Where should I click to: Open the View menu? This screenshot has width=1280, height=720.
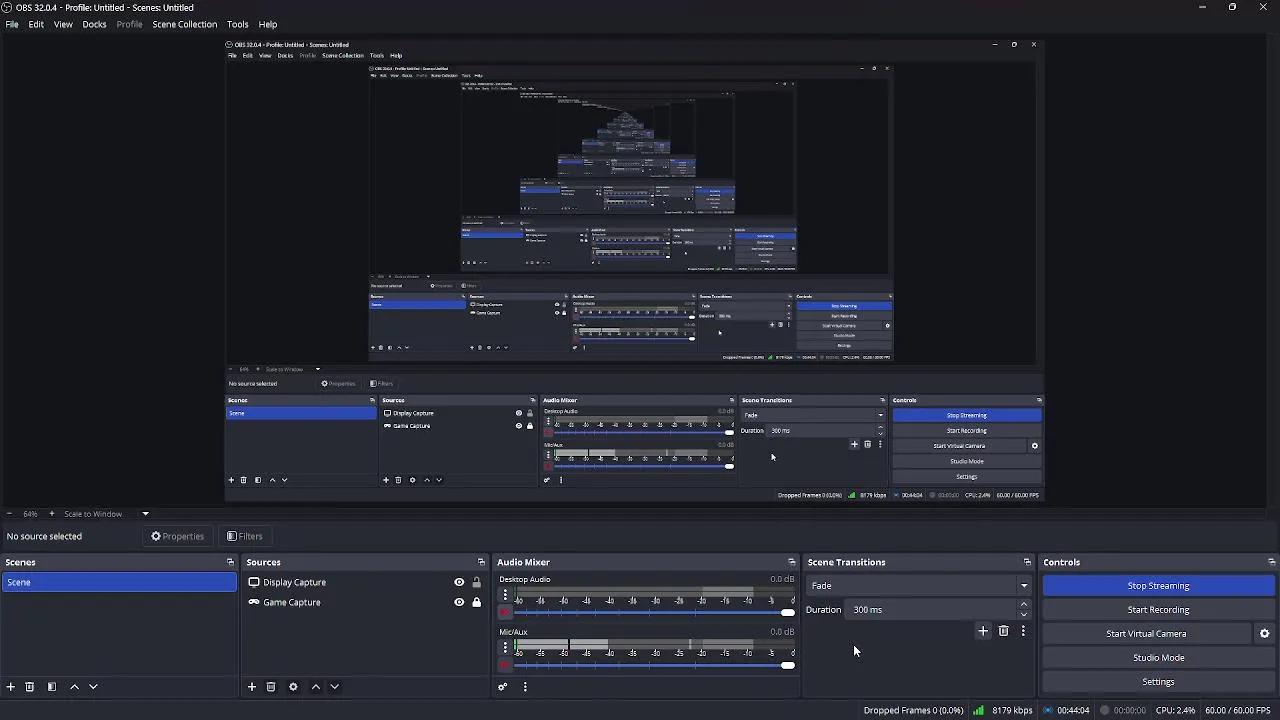(63, 24)
